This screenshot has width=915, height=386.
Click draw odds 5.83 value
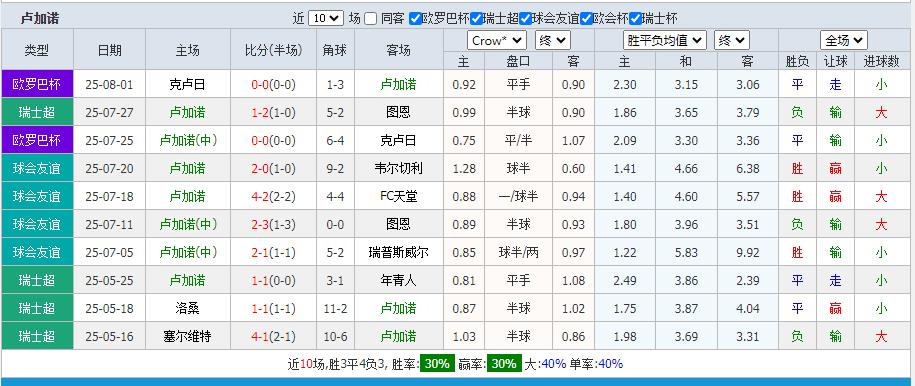(686, 252)
